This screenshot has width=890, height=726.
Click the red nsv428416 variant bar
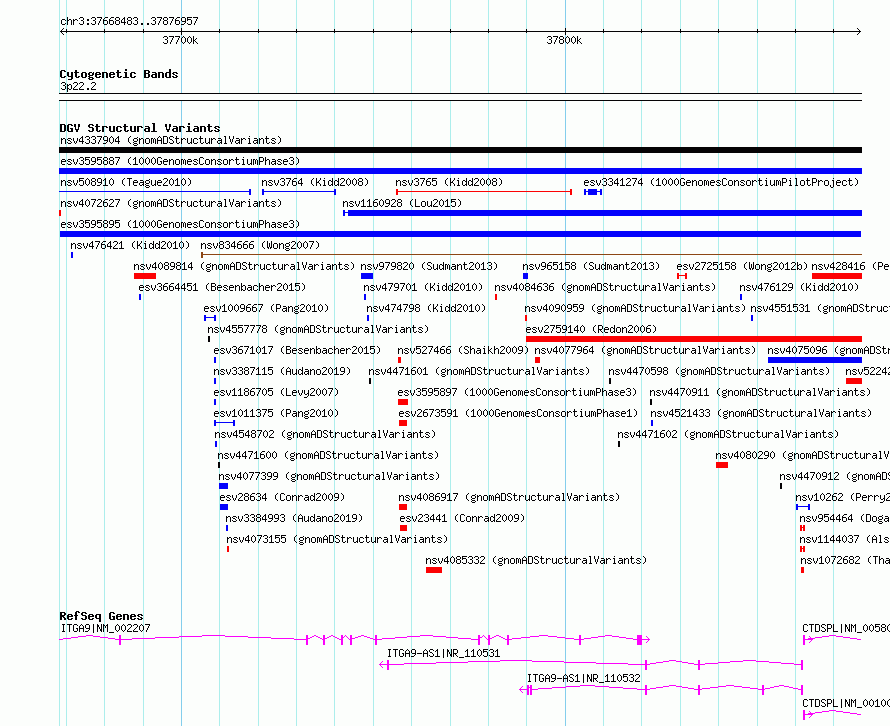coord(837,276)
